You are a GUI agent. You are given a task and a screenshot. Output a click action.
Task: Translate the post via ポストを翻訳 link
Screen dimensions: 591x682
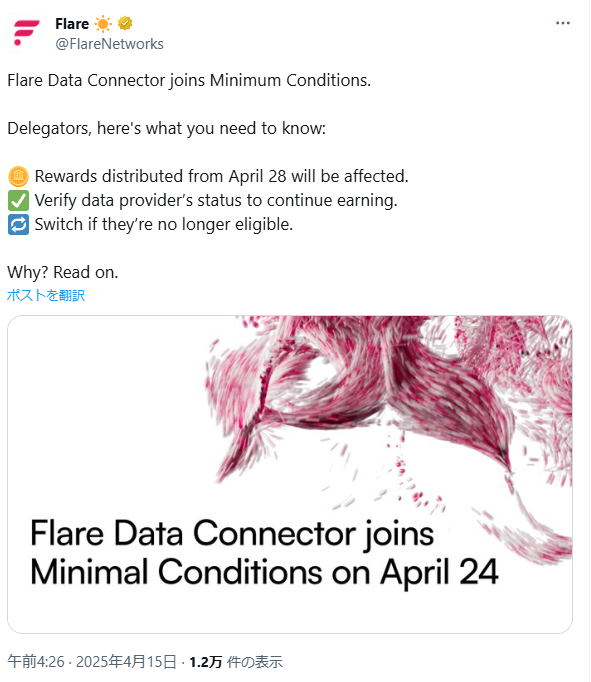point(46,295)
